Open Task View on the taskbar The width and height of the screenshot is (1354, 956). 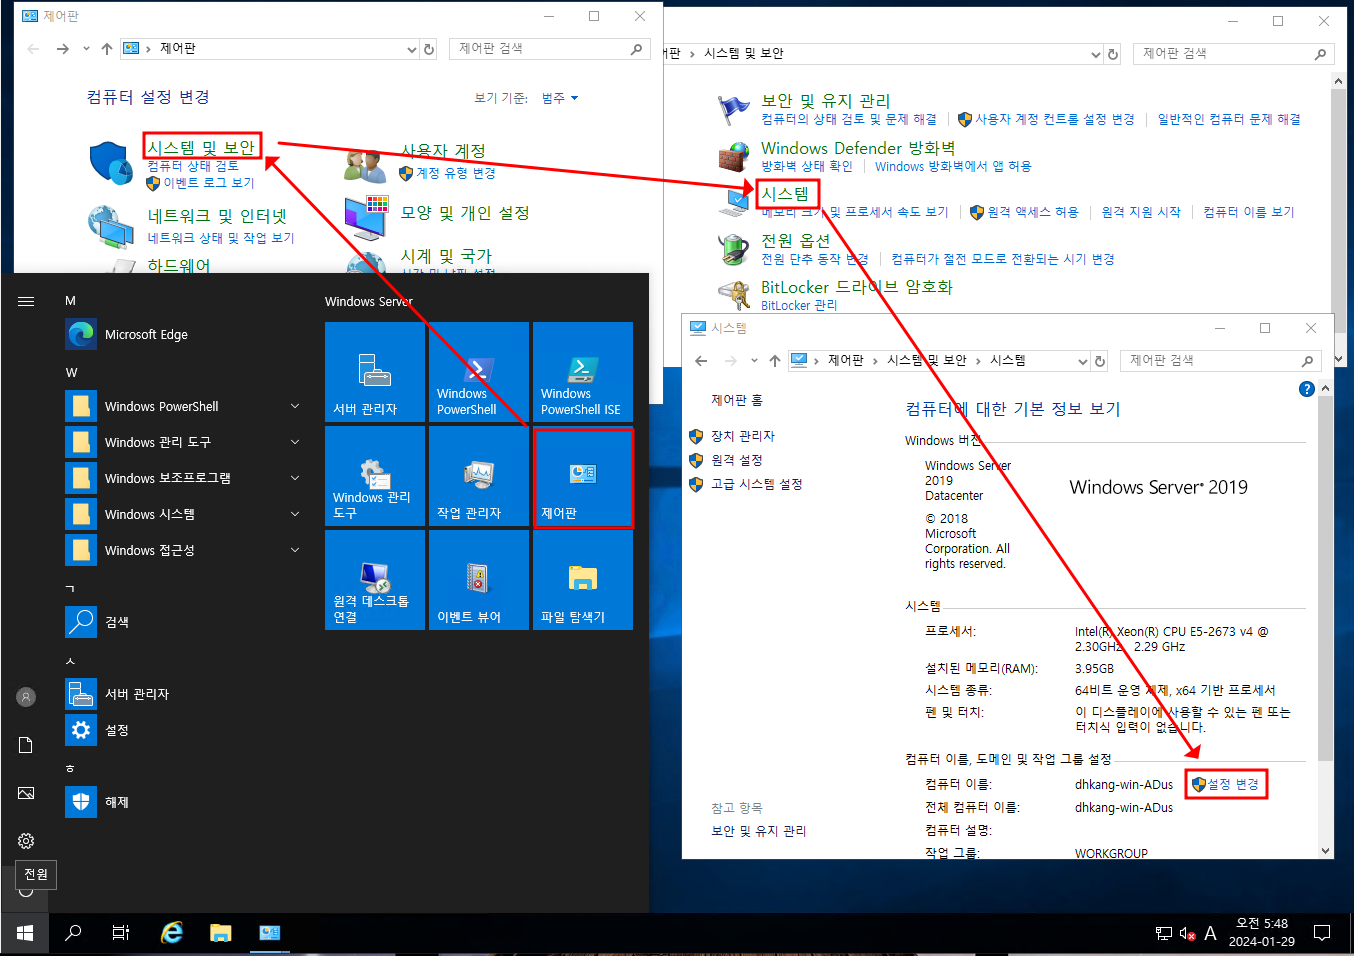121,933
